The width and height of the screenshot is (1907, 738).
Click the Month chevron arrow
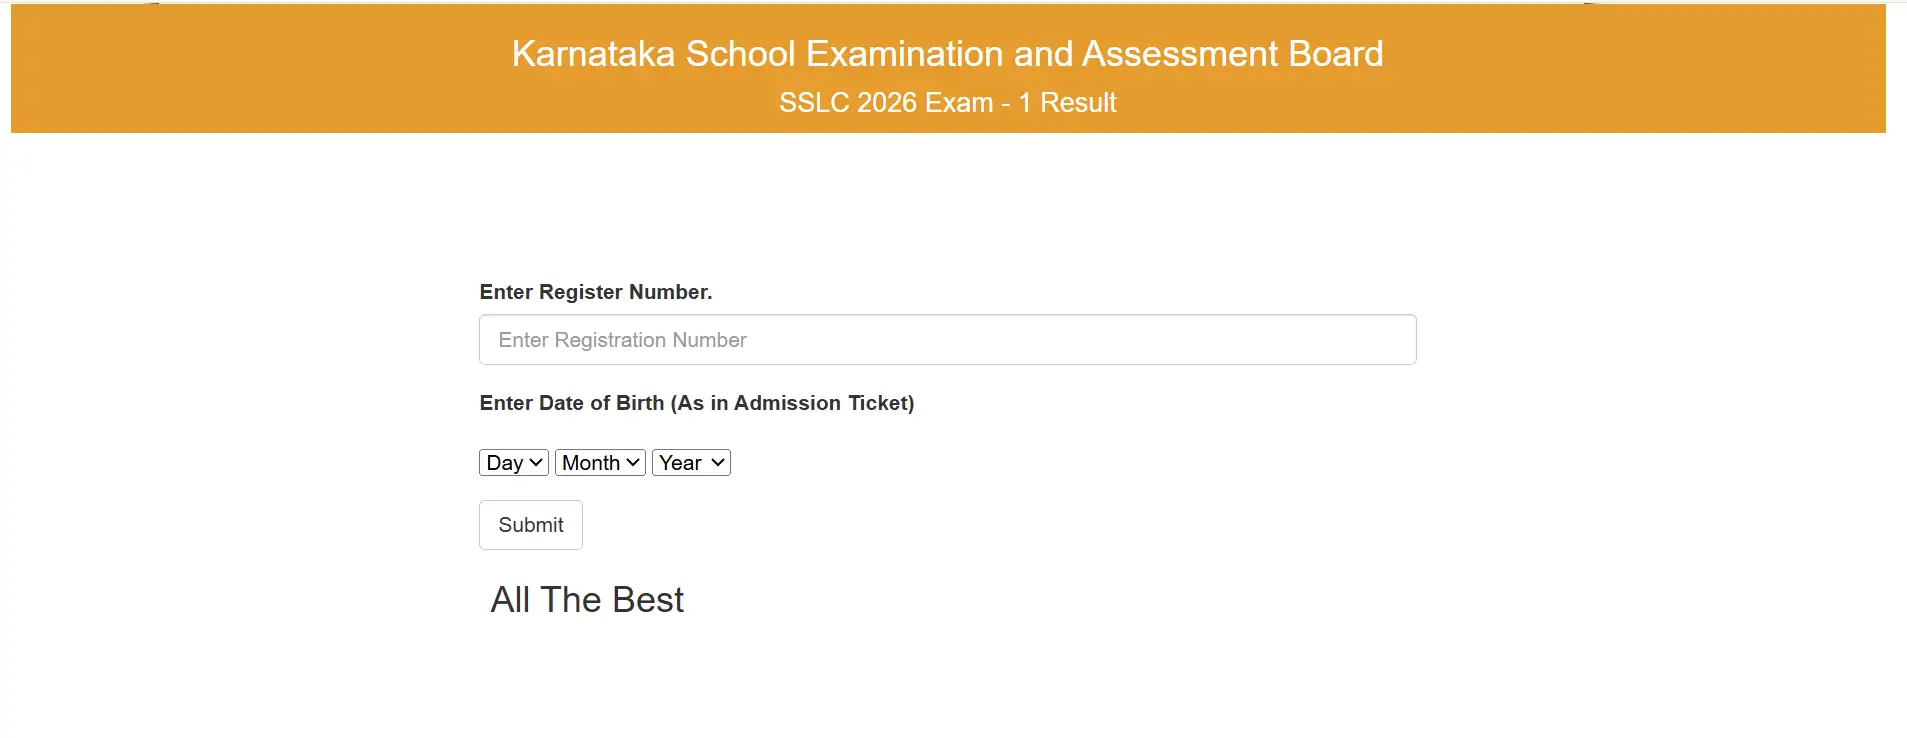[x=632, y=462]
